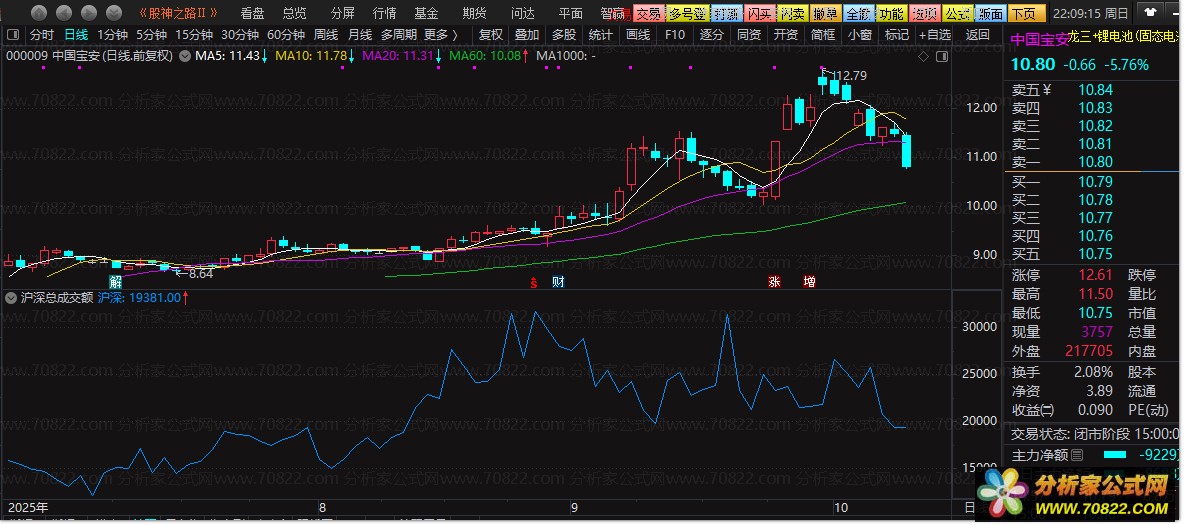
Task: Click the 张 marker below the chart
Action: [774, 283]
